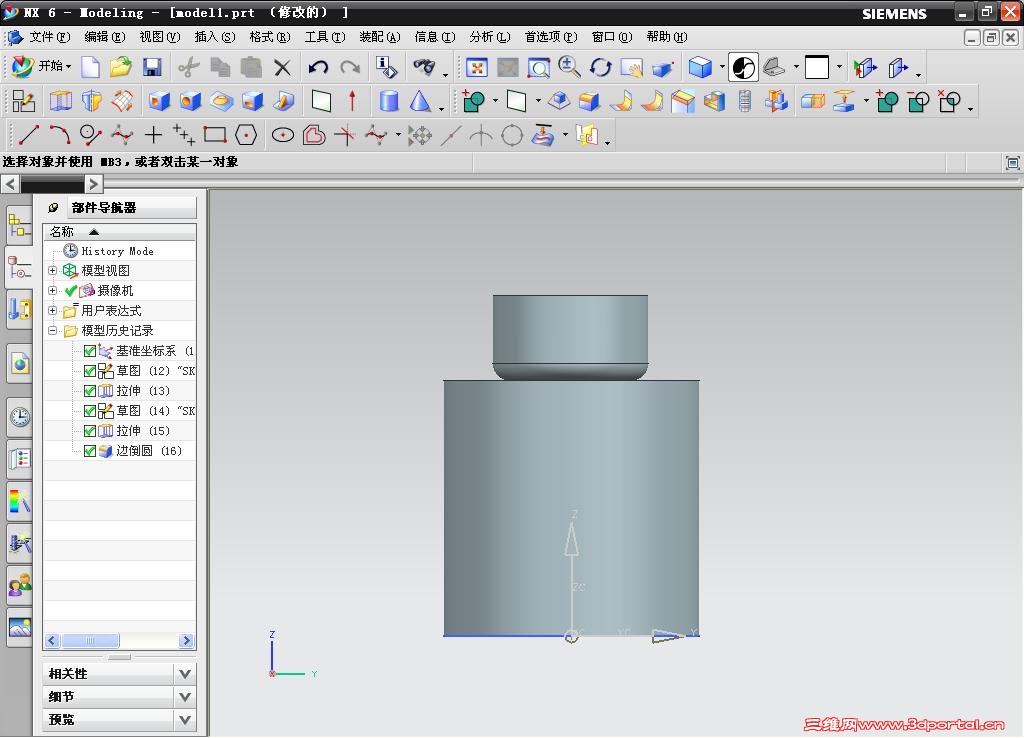Image resolution: width=1024 pixels, height=738 pixels.
Task: Activate the Rotate view tool
Action: click(x=601, y=68)
